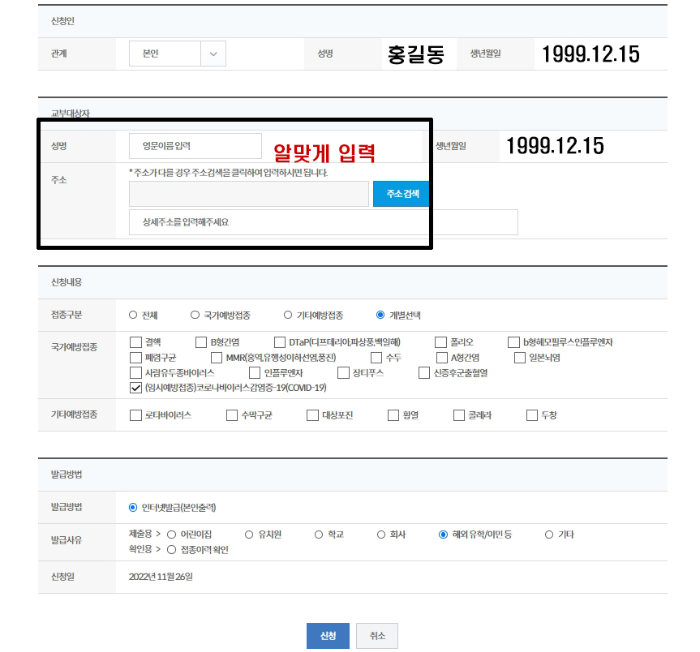Select the 기타예방접종 radio option
Viewport: 700px width, 652px height.
click(x=288, y=315)
